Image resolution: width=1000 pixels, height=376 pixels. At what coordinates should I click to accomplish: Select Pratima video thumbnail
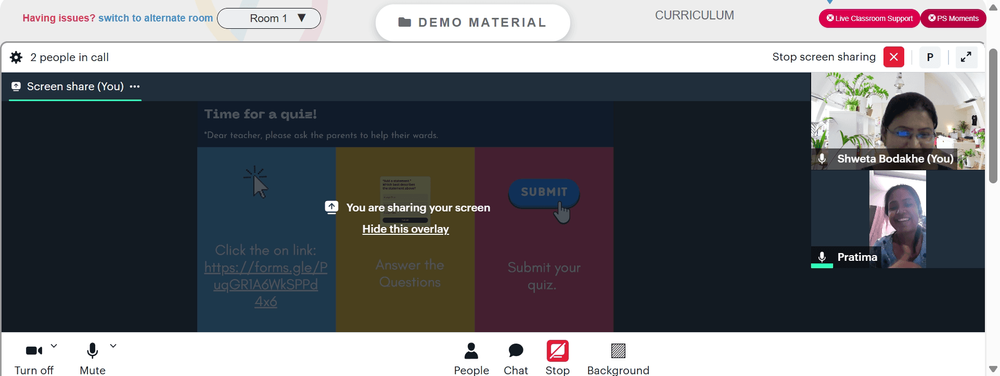897,219
